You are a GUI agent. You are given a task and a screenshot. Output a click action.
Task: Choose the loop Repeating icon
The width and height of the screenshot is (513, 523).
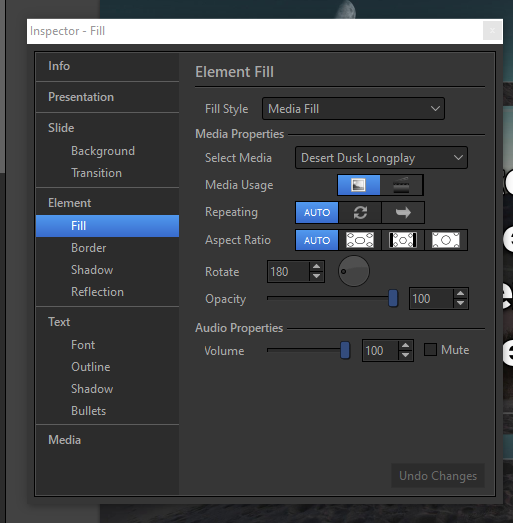[x=360, y=212]
